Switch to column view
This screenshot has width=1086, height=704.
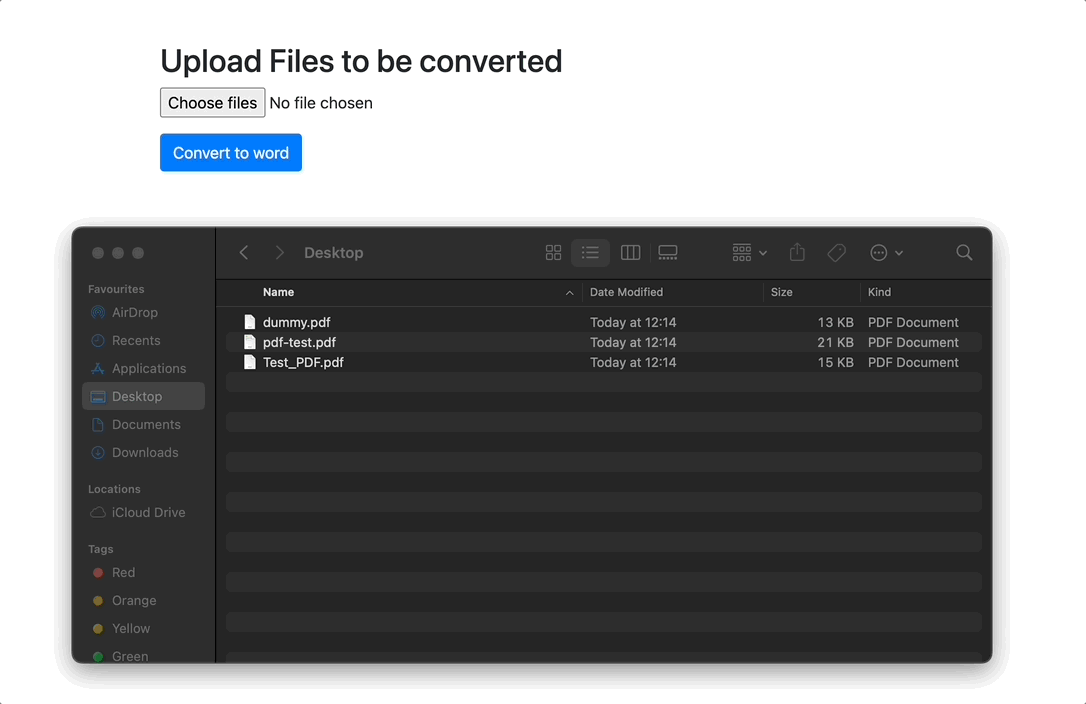[x=630, y=253]
